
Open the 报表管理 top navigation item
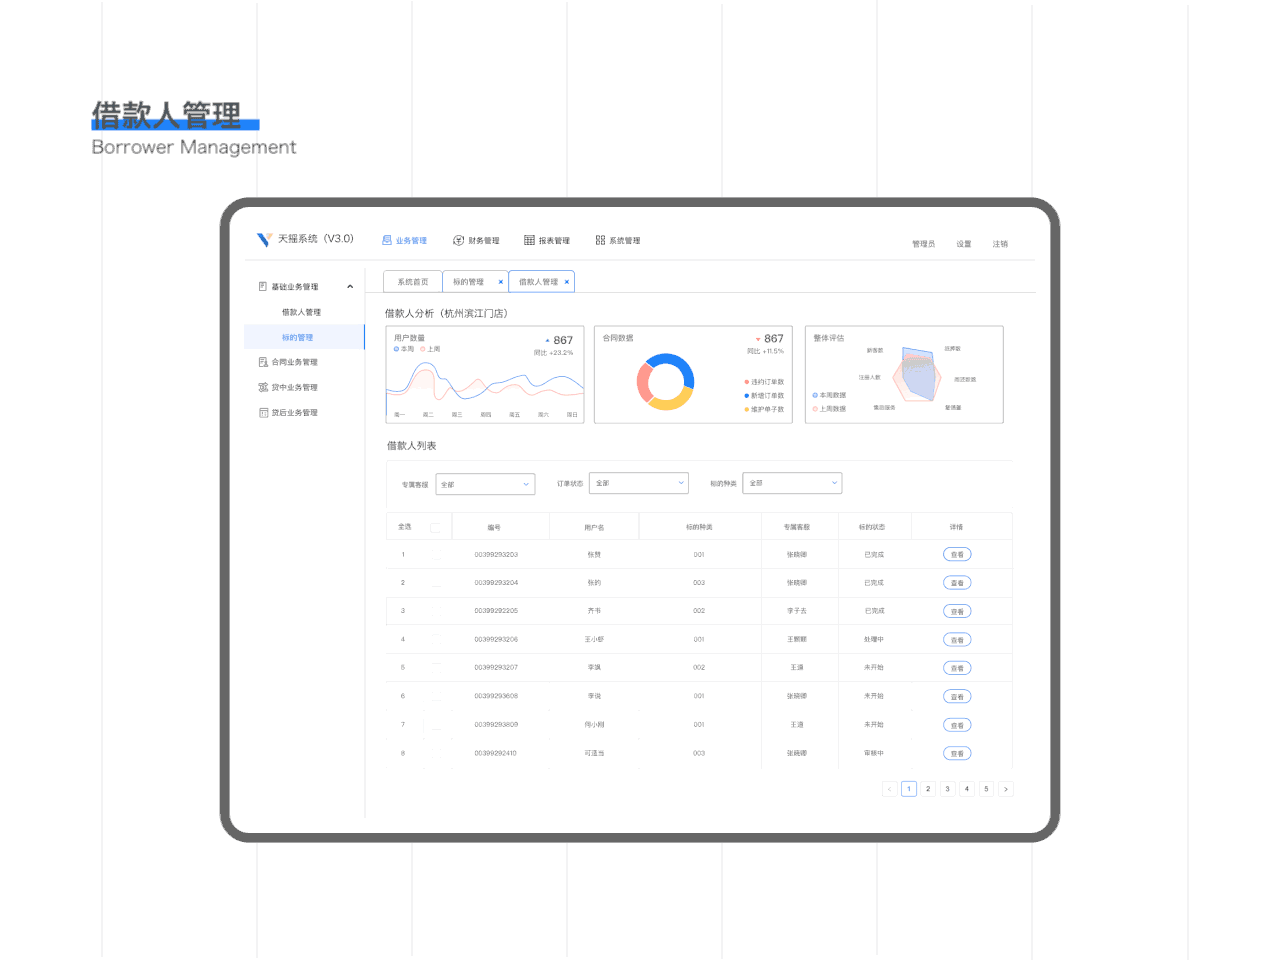(547, 240)
